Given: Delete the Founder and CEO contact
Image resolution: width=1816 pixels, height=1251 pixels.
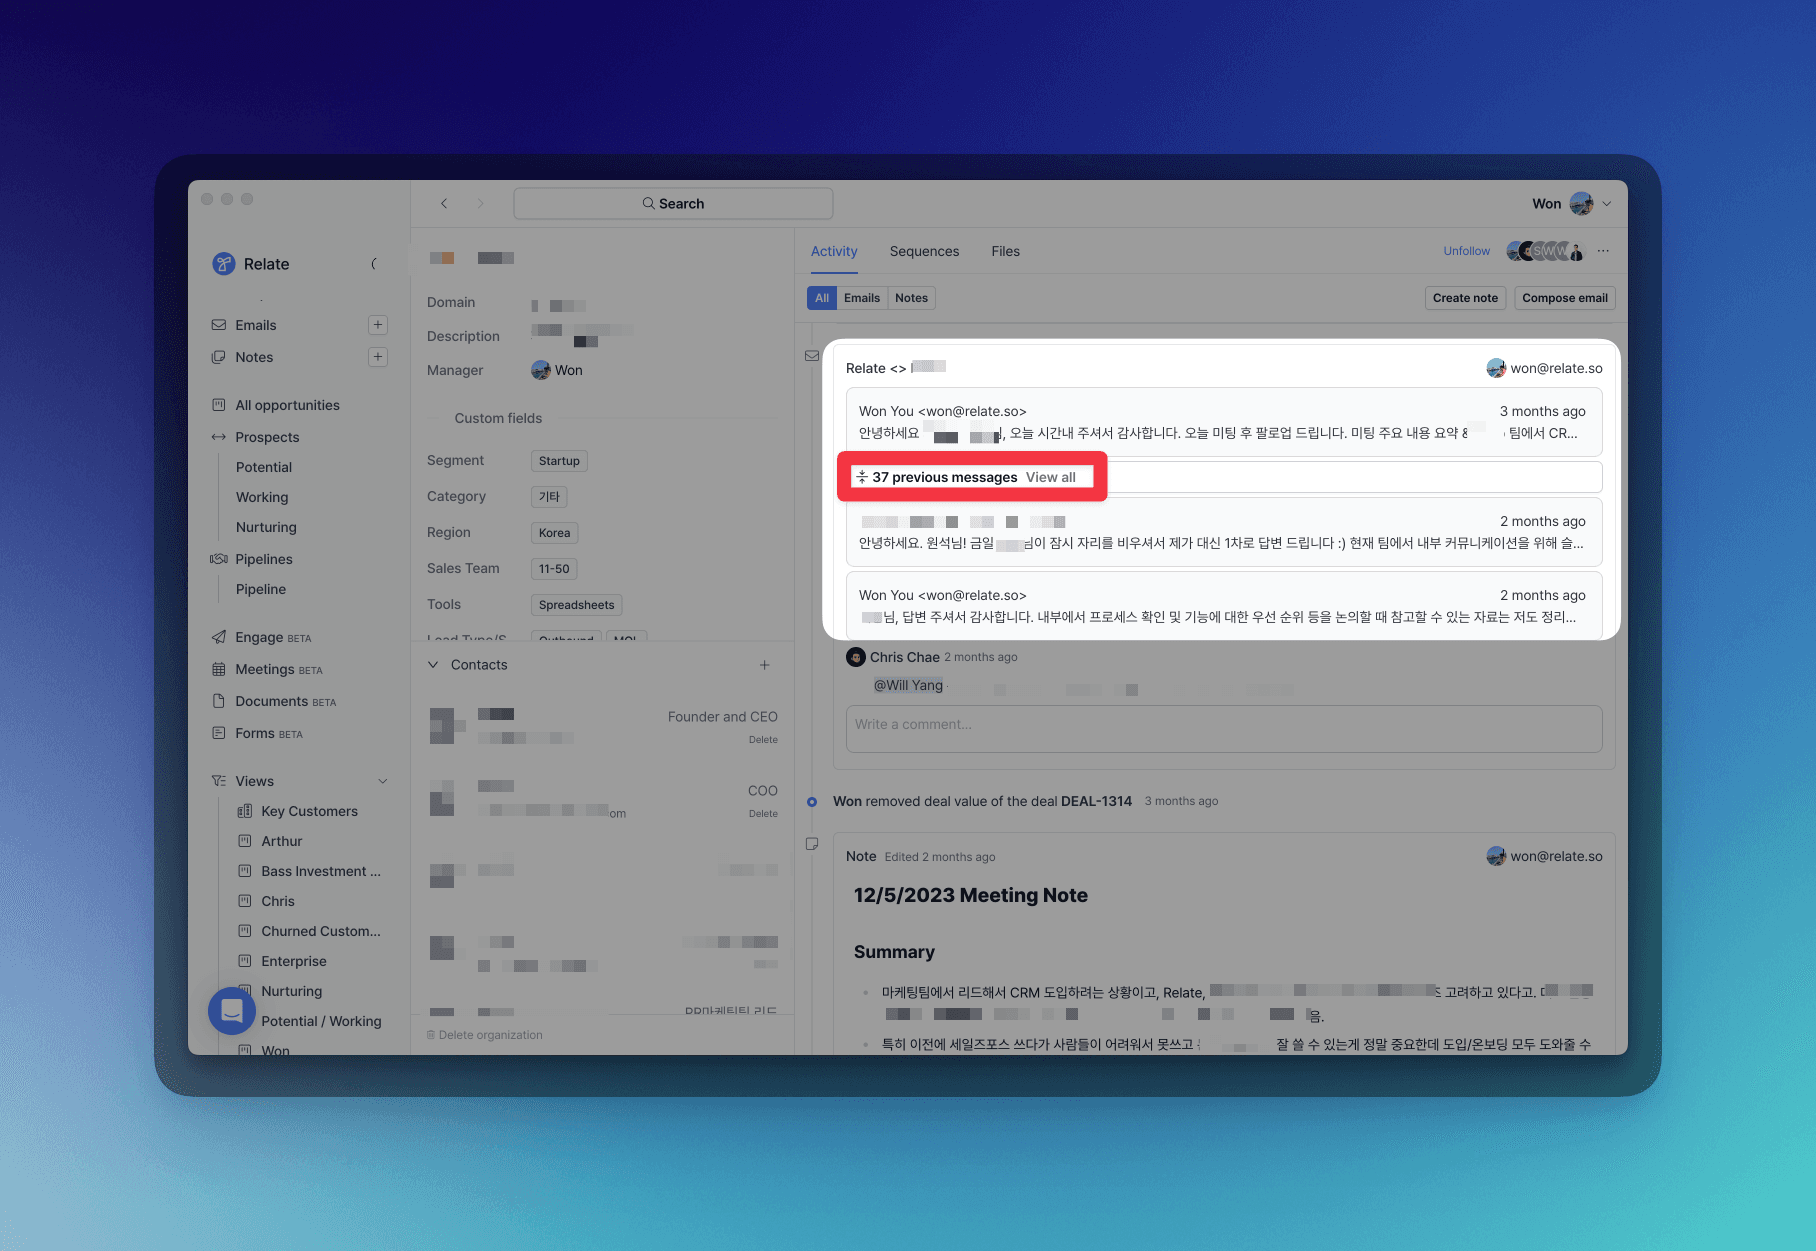Looking at the screenshot, I should pyautogui.click(x=763, y=740).
